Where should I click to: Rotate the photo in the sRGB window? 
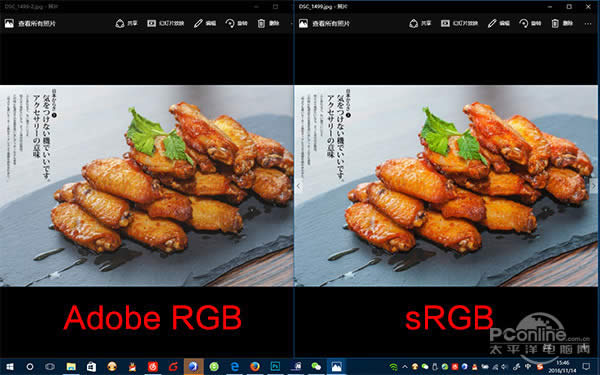tap(530, 23)
